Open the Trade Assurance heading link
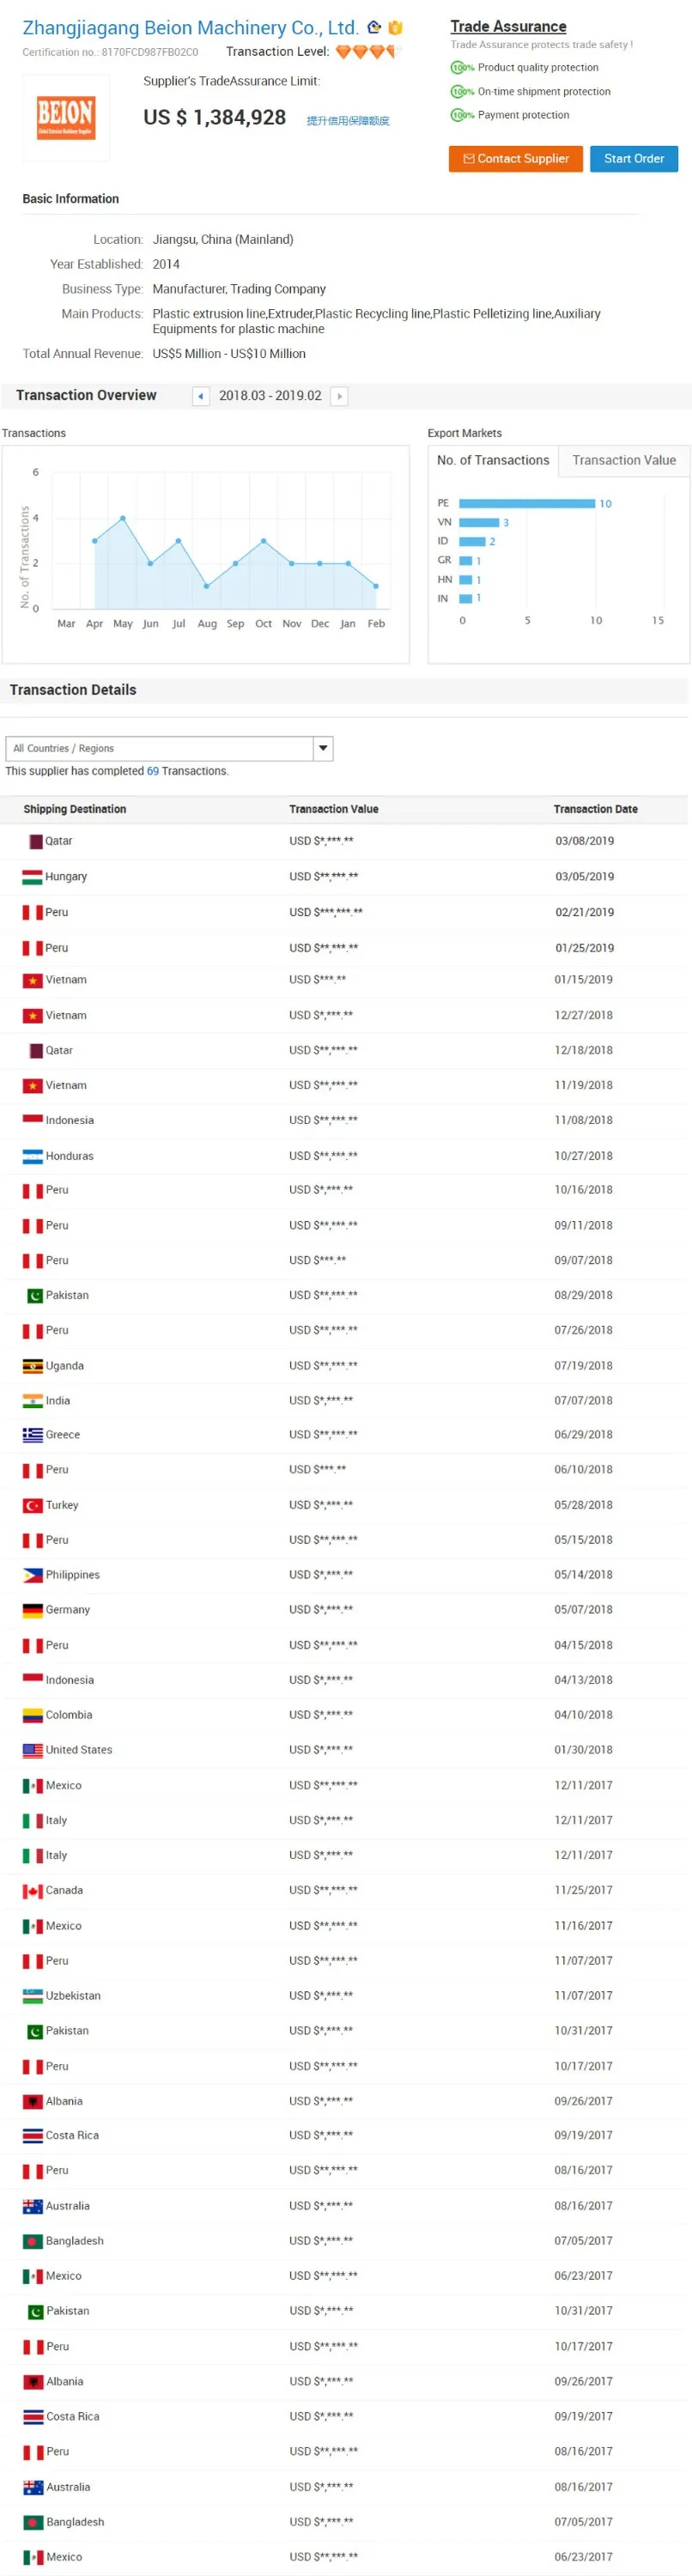Screen dimensions: 692x2576 [x=508, y=27]
